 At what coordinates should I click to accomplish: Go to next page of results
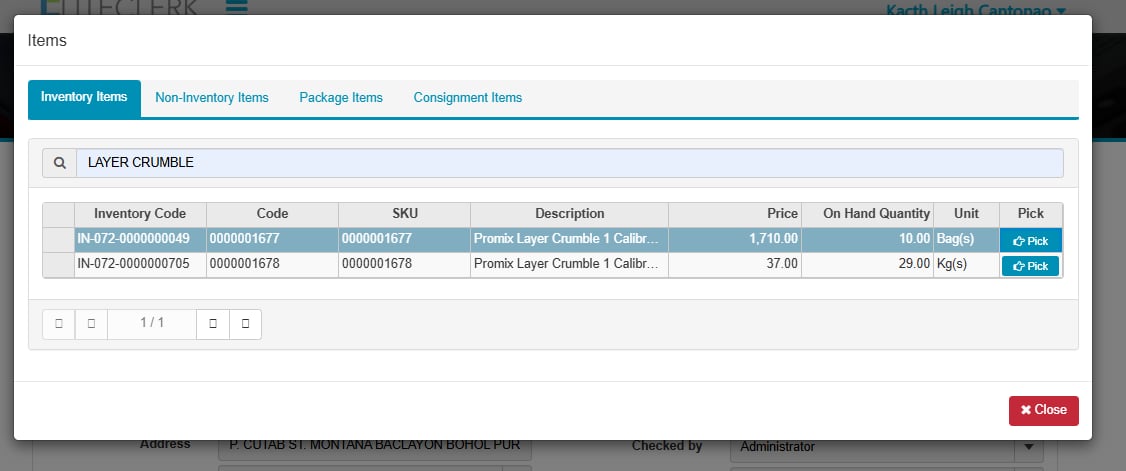click(x=213, y=324)
